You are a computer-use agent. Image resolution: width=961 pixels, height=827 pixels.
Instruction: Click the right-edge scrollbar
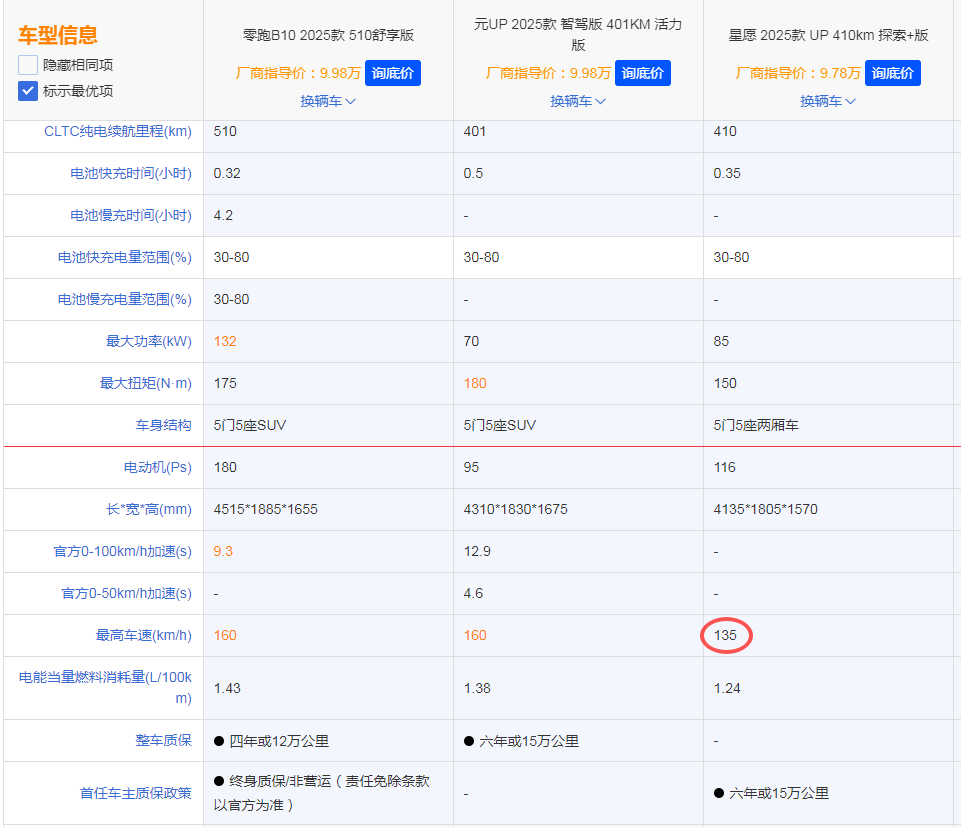(x=957, y=400)
